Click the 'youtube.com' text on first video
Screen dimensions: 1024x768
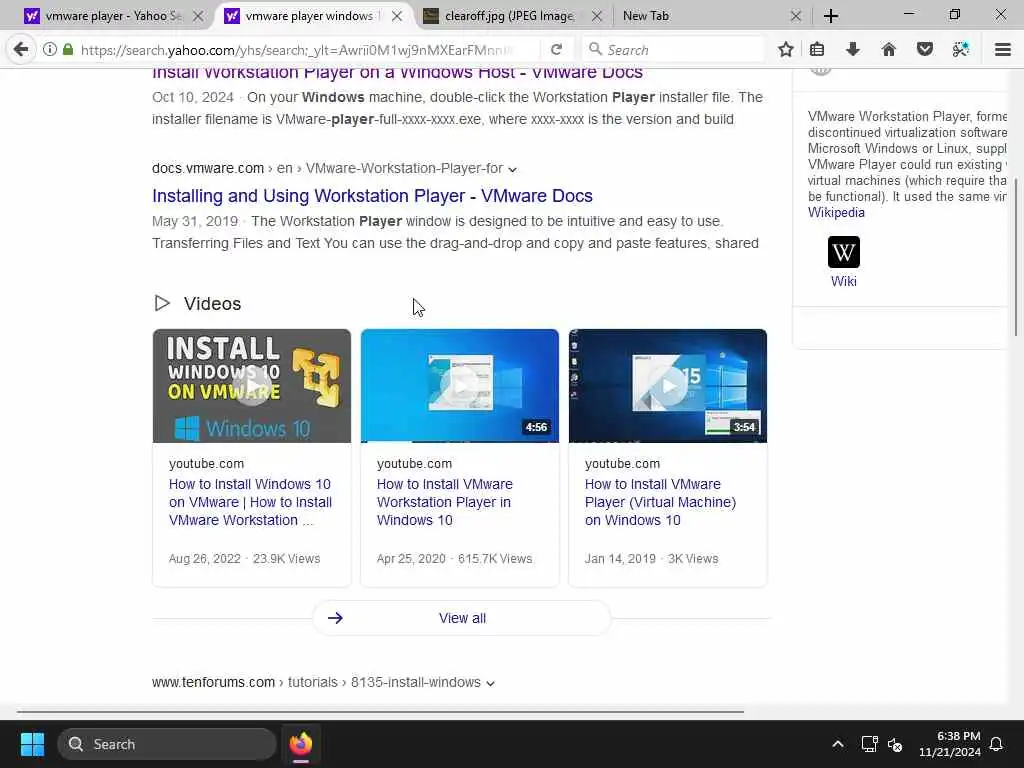(x=206, y=464)
